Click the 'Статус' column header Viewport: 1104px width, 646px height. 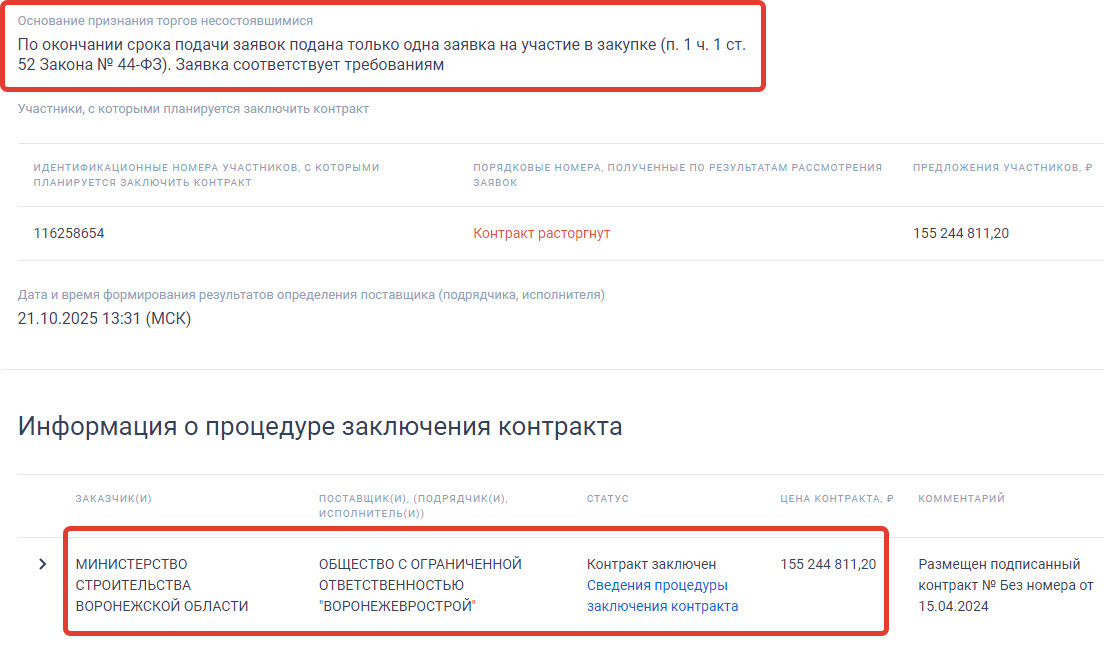[607, 498]
